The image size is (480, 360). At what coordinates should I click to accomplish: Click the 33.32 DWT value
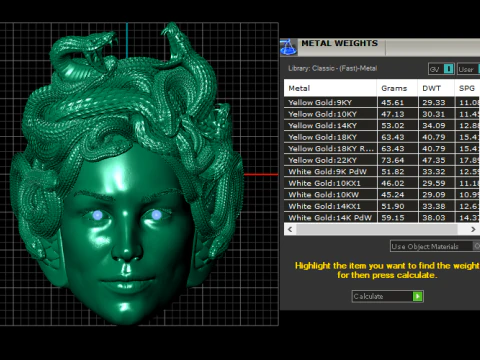click(434, 172)
